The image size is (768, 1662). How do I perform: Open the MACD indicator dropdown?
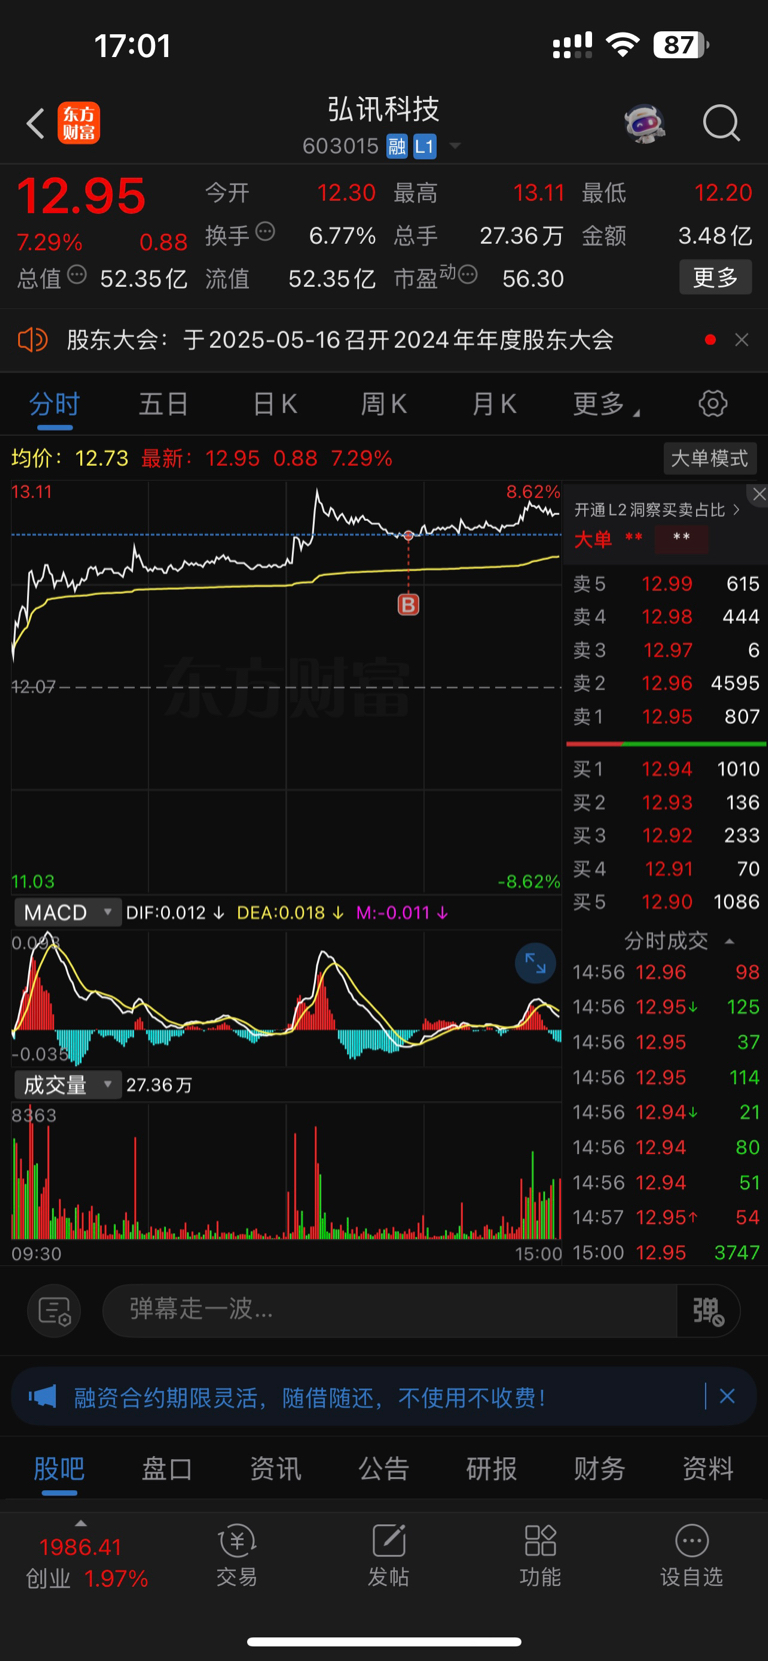pyautogui.click(x=67, y=913)
